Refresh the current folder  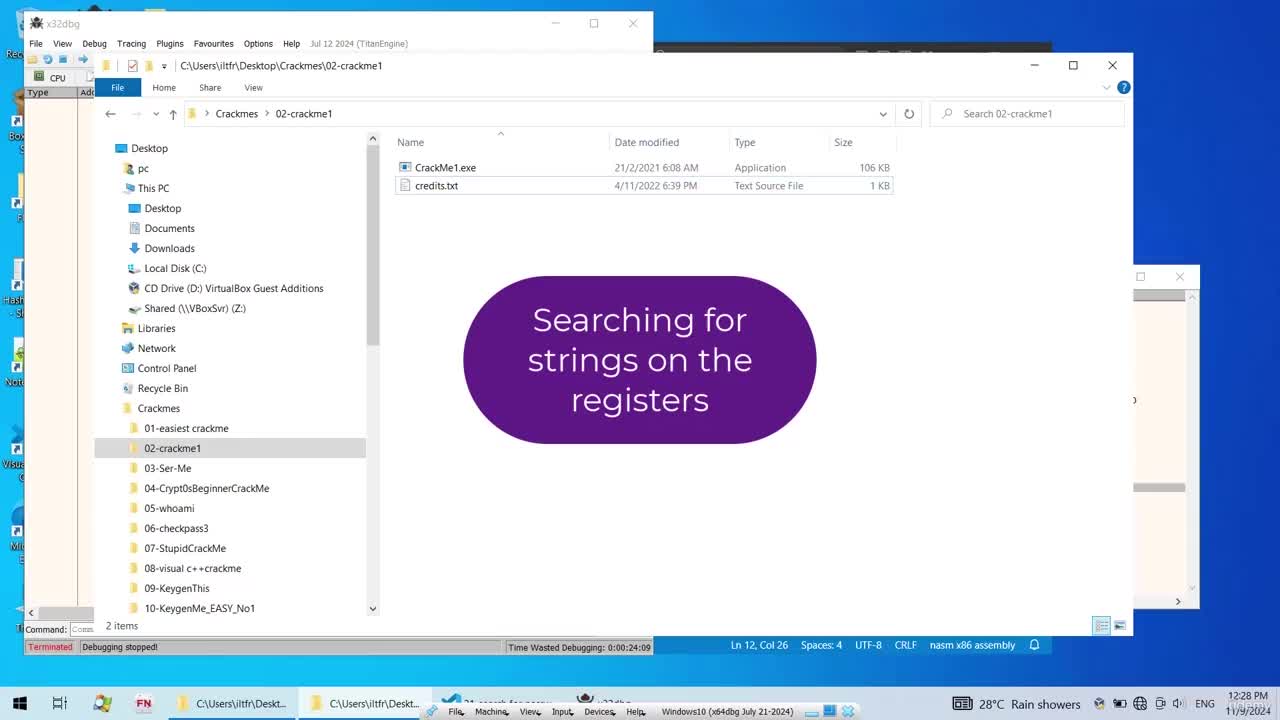point(909,114)
